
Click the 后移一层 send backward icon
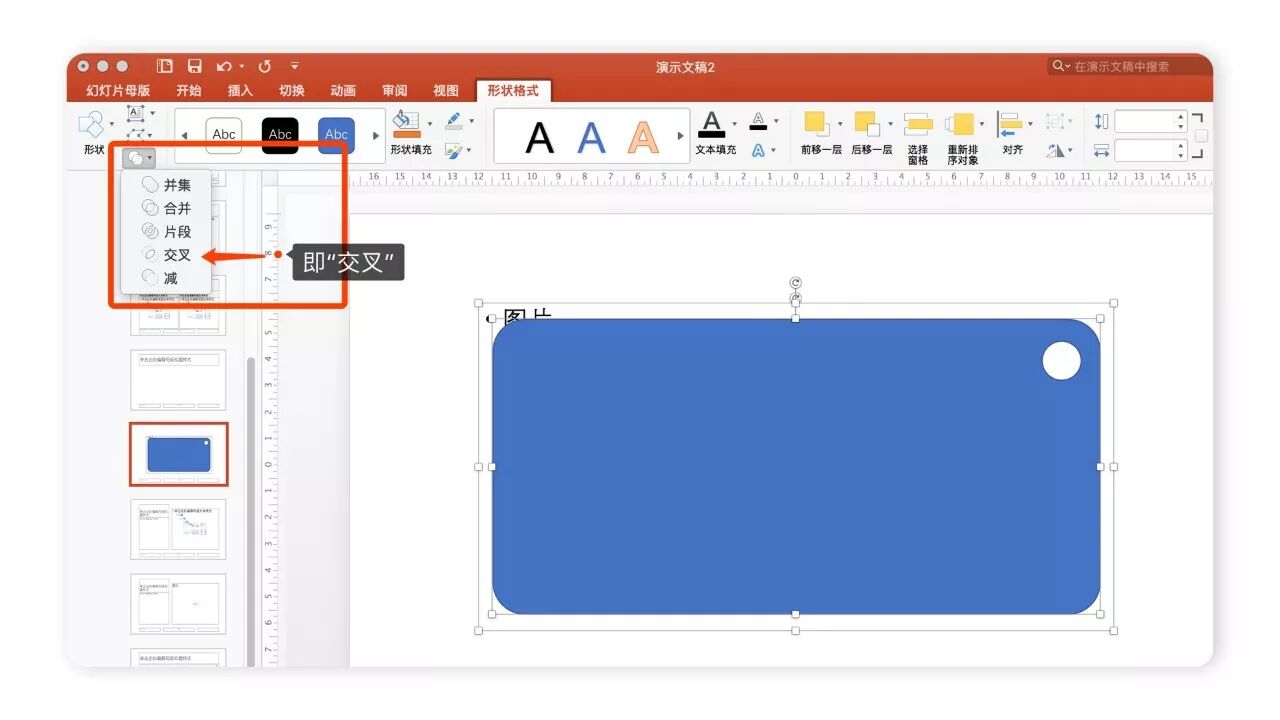867,124
